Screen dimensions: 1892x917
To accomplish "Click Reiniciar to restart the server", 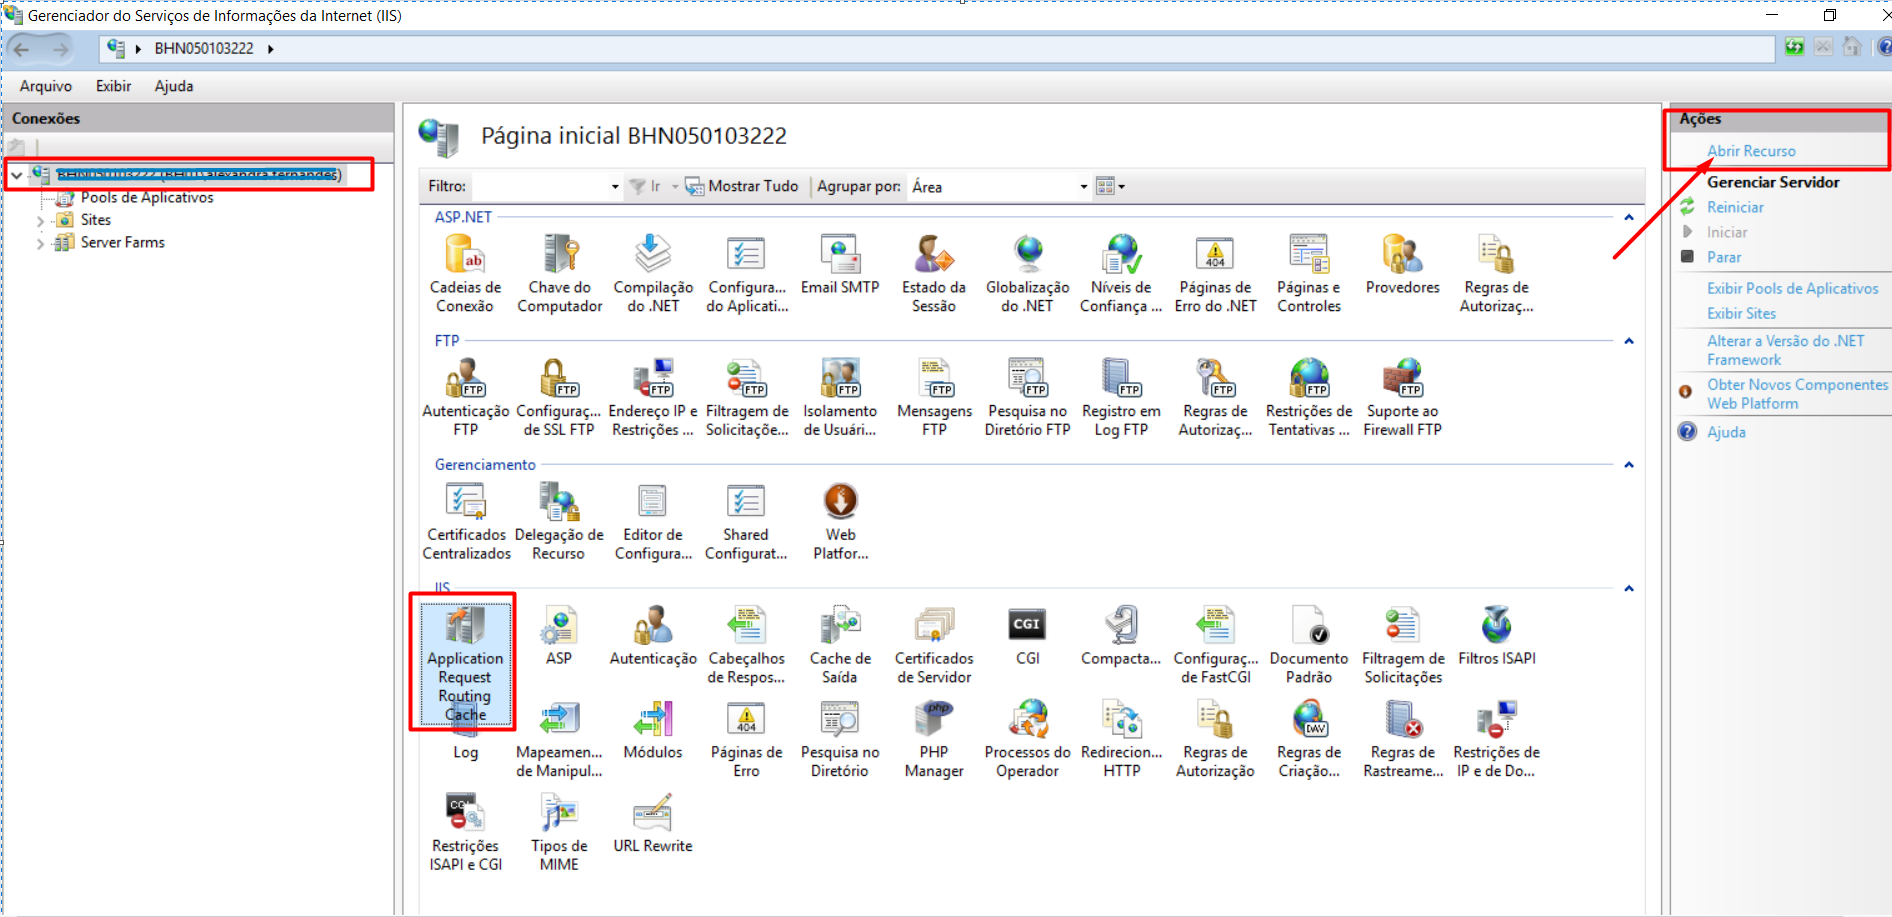I will [1735, 207].
